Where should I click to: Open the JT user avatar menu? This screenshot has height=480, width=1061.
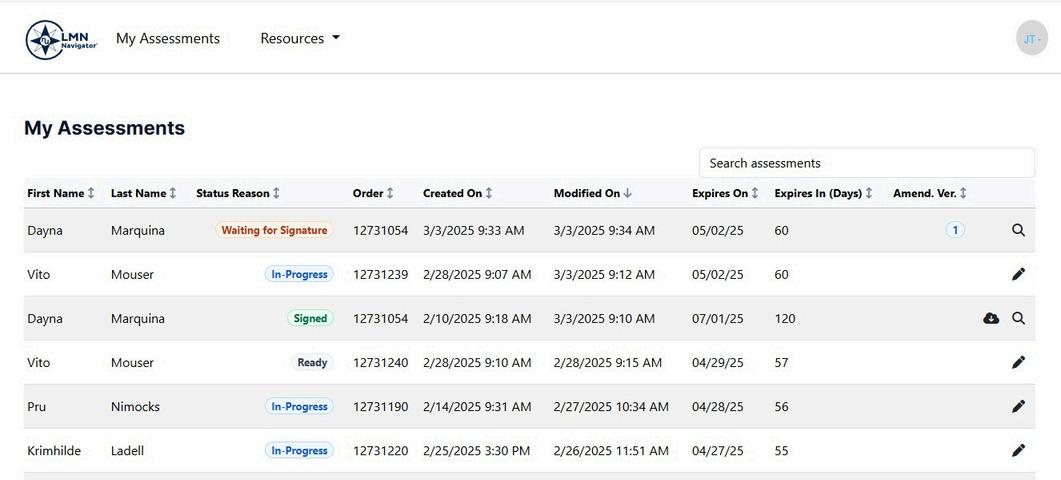click(x=1031, y=38)
